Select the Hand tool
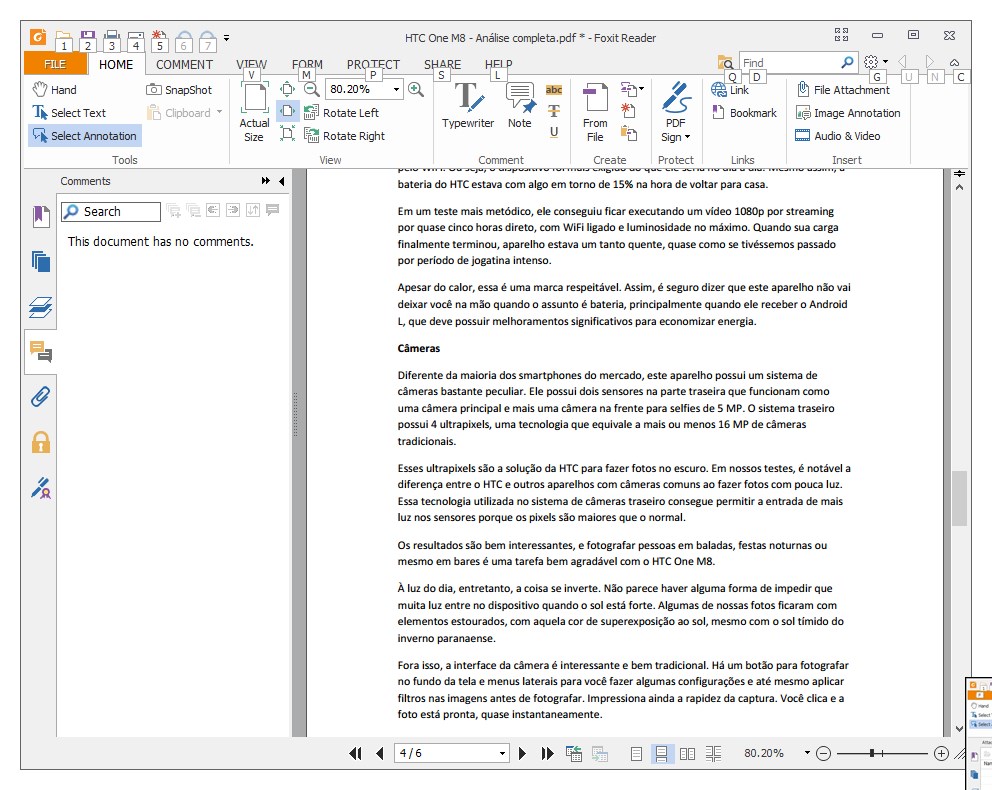This screenshot has width=992, height=790. tap(54, 90)
